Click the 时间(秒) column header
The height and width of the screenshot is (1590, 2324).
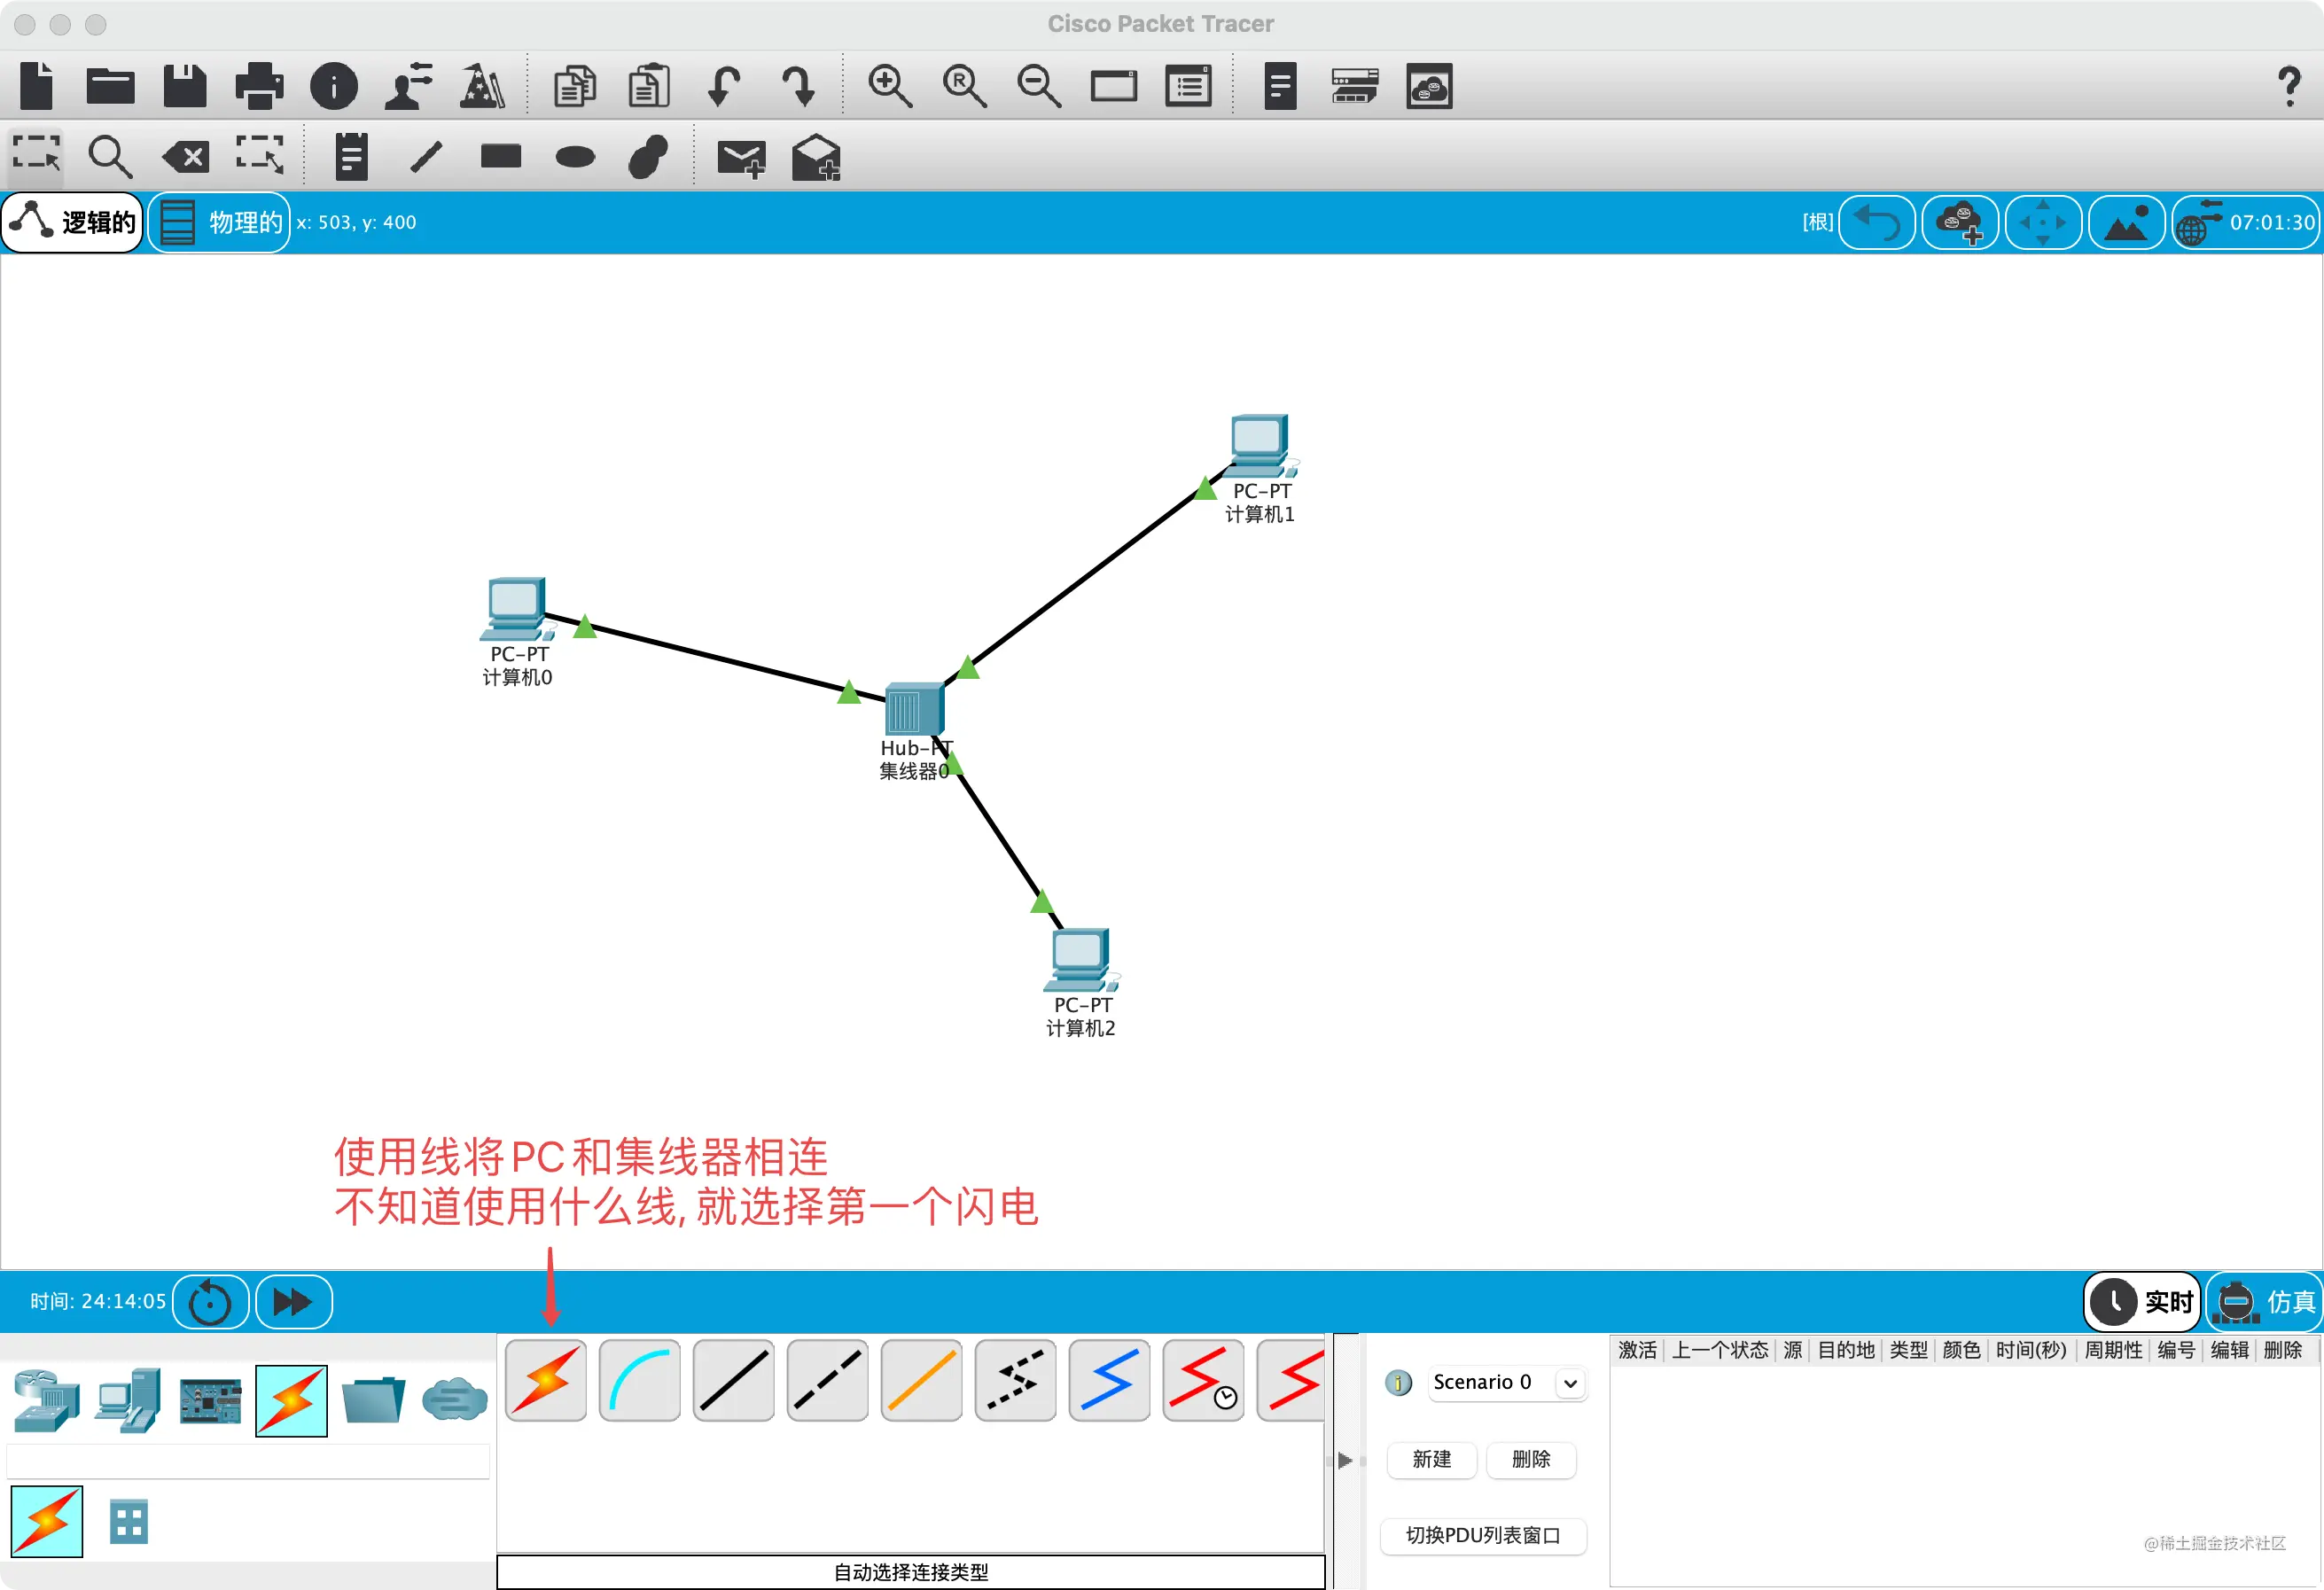click(2031, 1350)
